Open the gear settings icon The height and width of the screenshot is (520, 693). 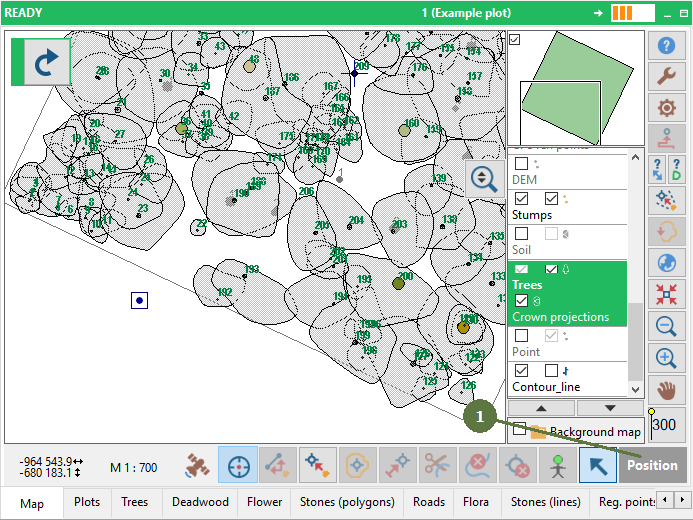click(666, 107)
